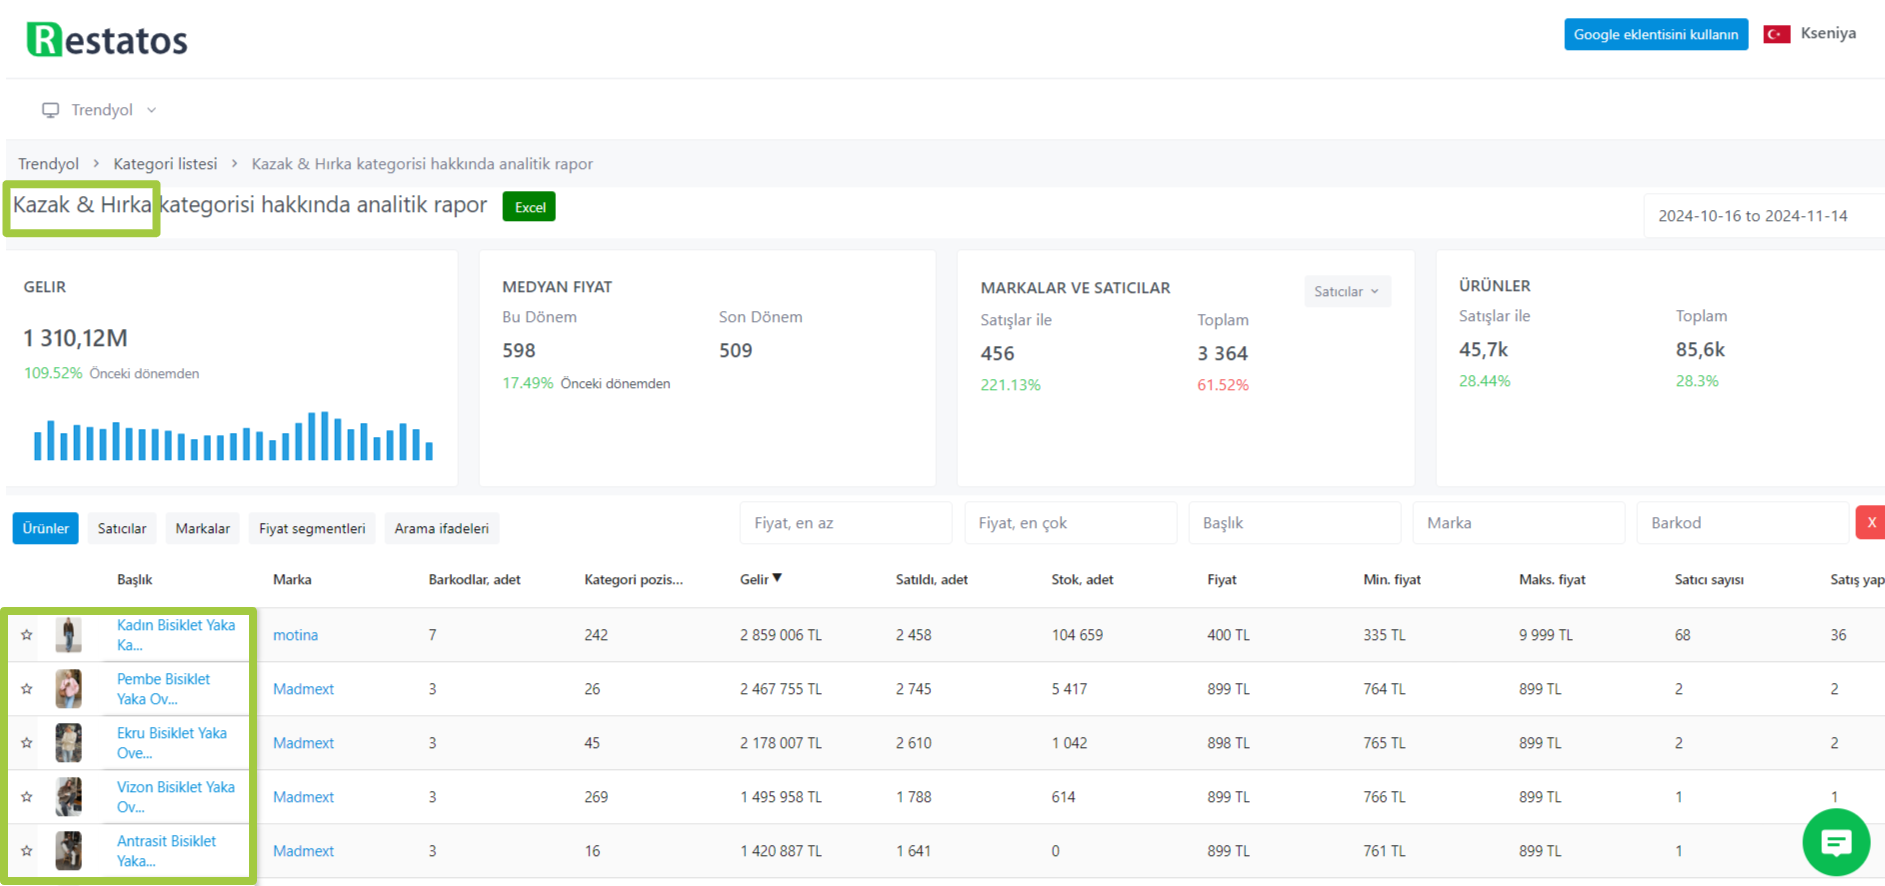Open Madmext brand link in Antrasit Bisiklet row

[303, 851]
